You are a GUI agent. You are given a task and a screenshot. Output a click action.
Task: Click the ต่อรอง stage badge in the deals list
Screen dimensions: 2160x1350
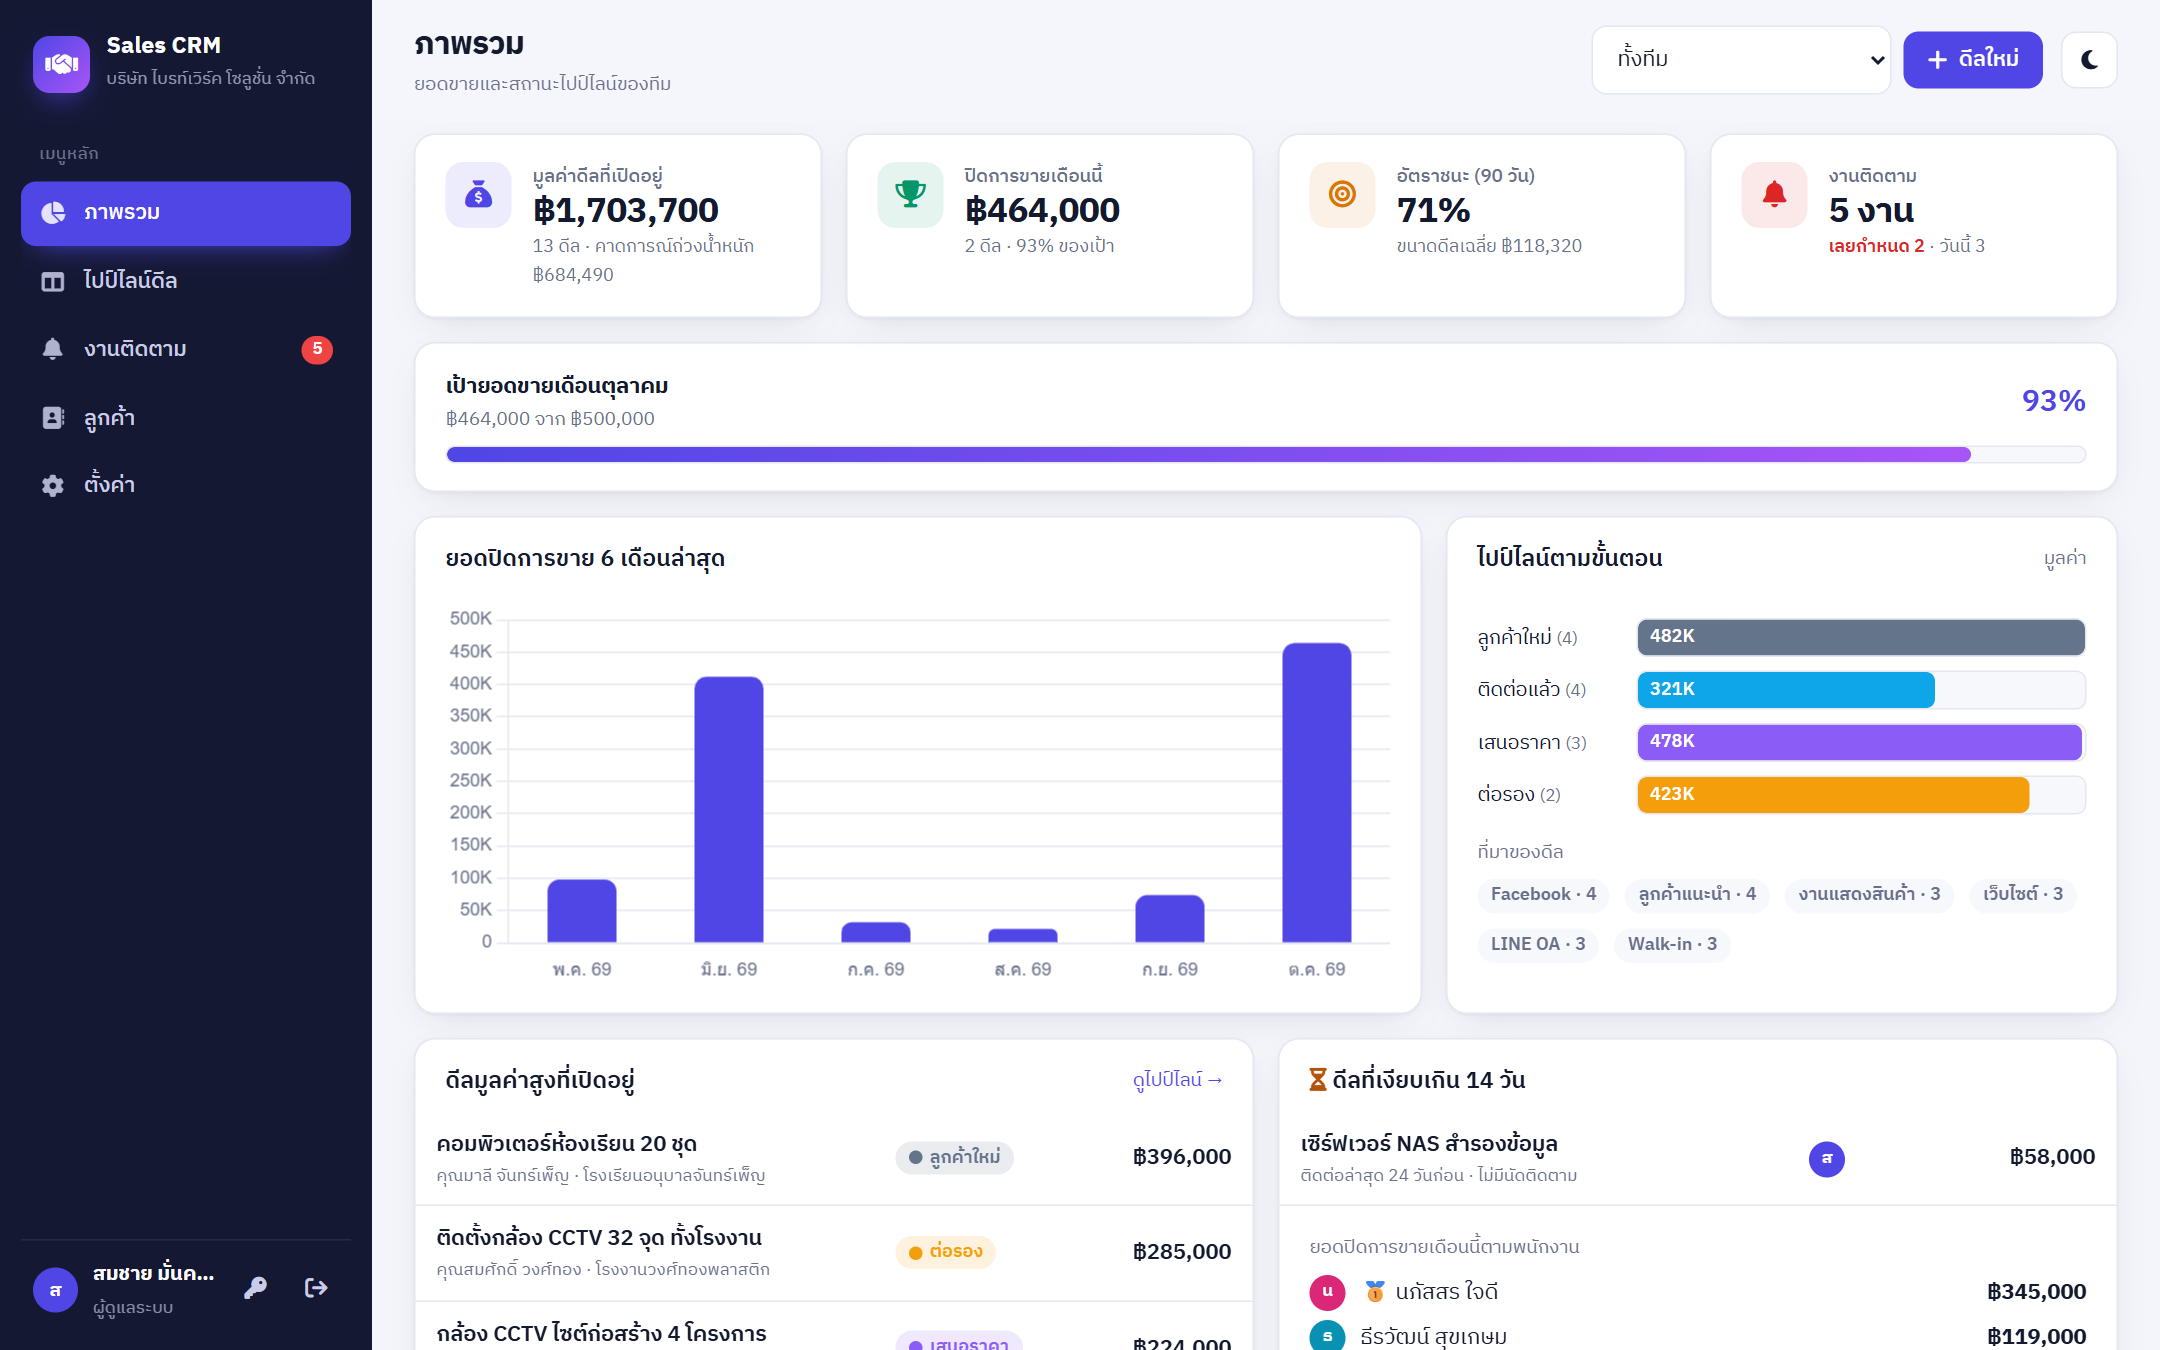coord(945,1252)
